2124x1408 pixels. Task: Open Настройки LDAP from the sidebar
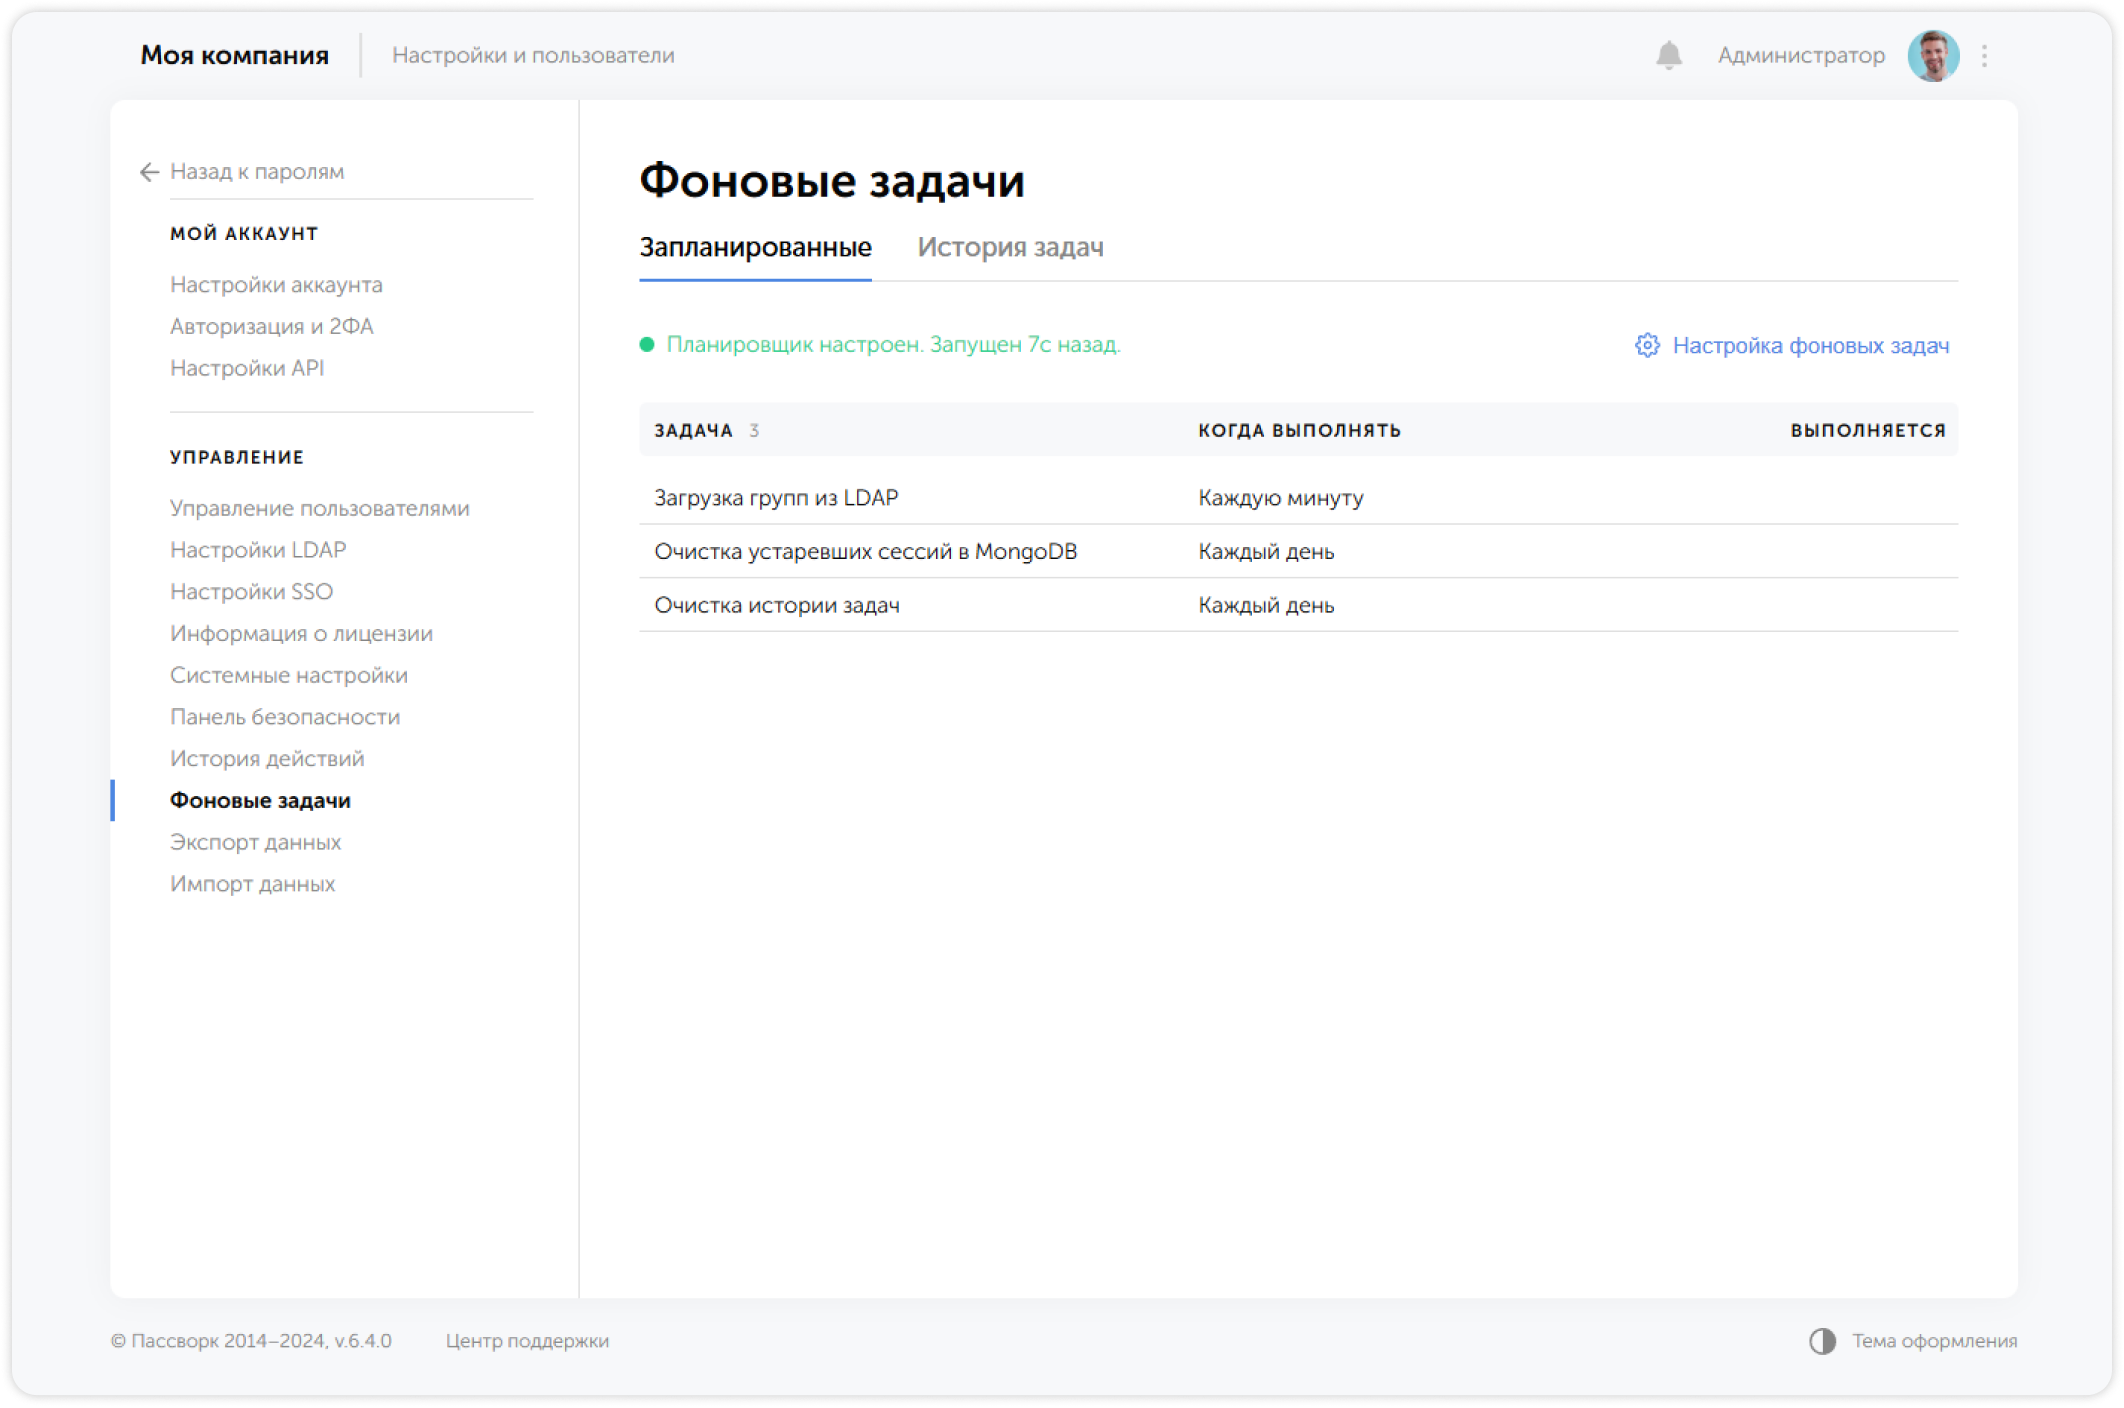257,549
